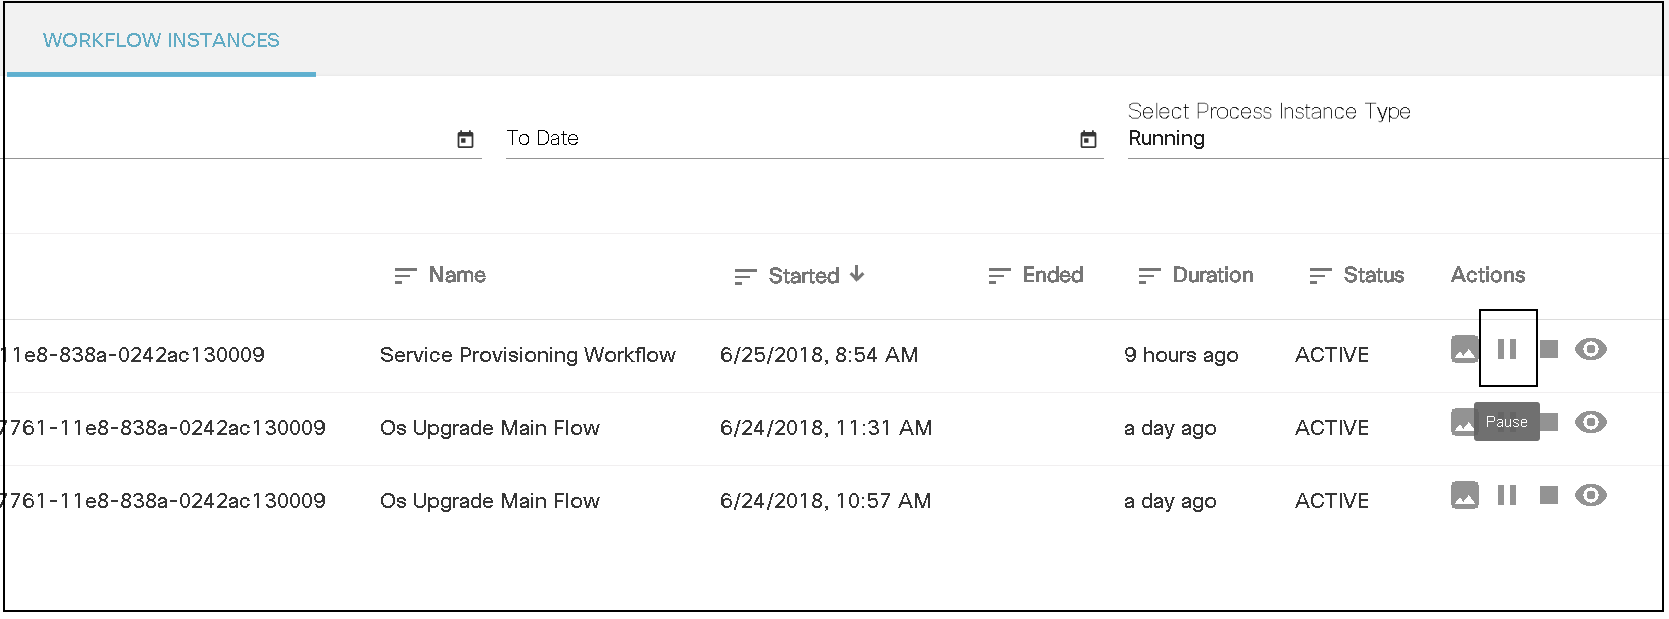This screenshot has height=619, width=1669.
Task: View details of Os Upgrade 11:31 AM instance
Action: (x=1591, y=422)
